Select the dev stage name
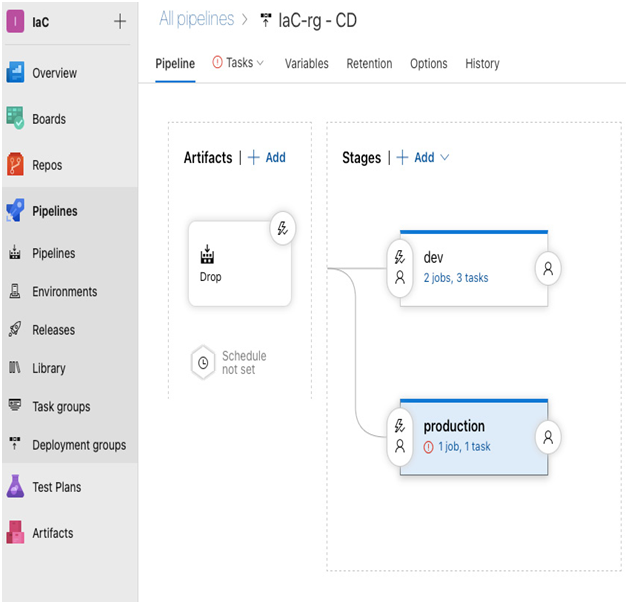The image size is (628, 604). pyautogui.click(x=433, y=258)
